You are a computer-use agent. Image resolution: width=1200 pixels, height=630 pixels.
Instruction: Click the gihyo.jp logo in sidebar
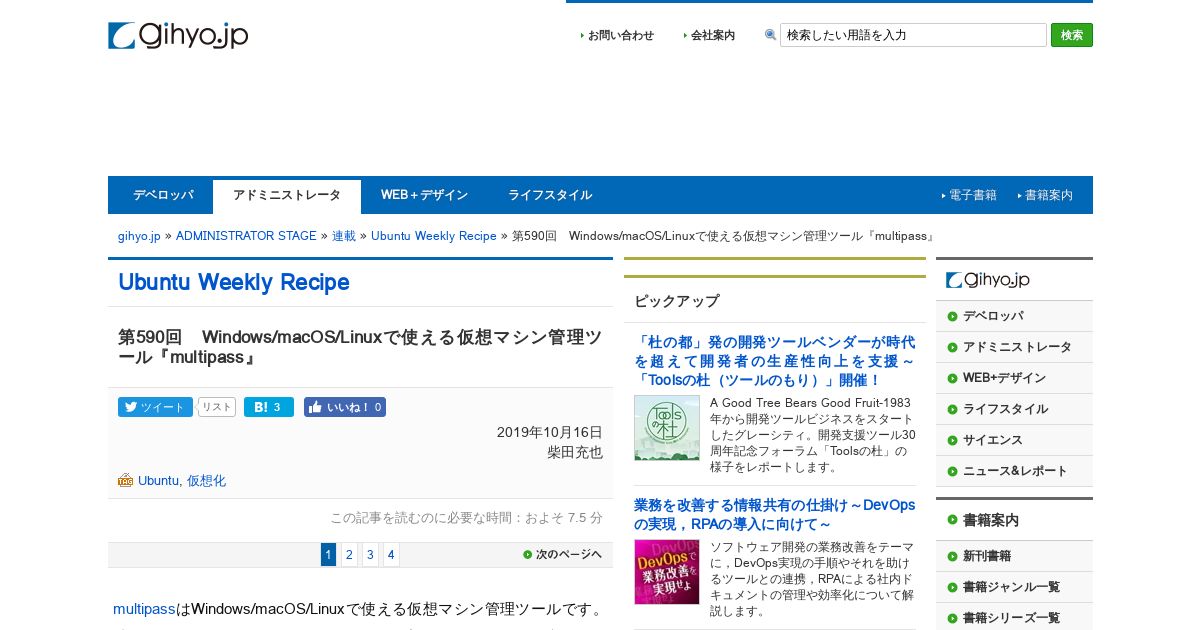coord(988,280)
